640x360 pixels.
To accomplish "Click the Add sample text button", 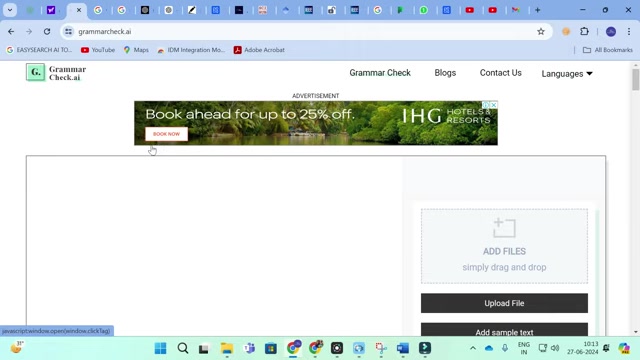I will pyautogui.click(x=504, y=330).
